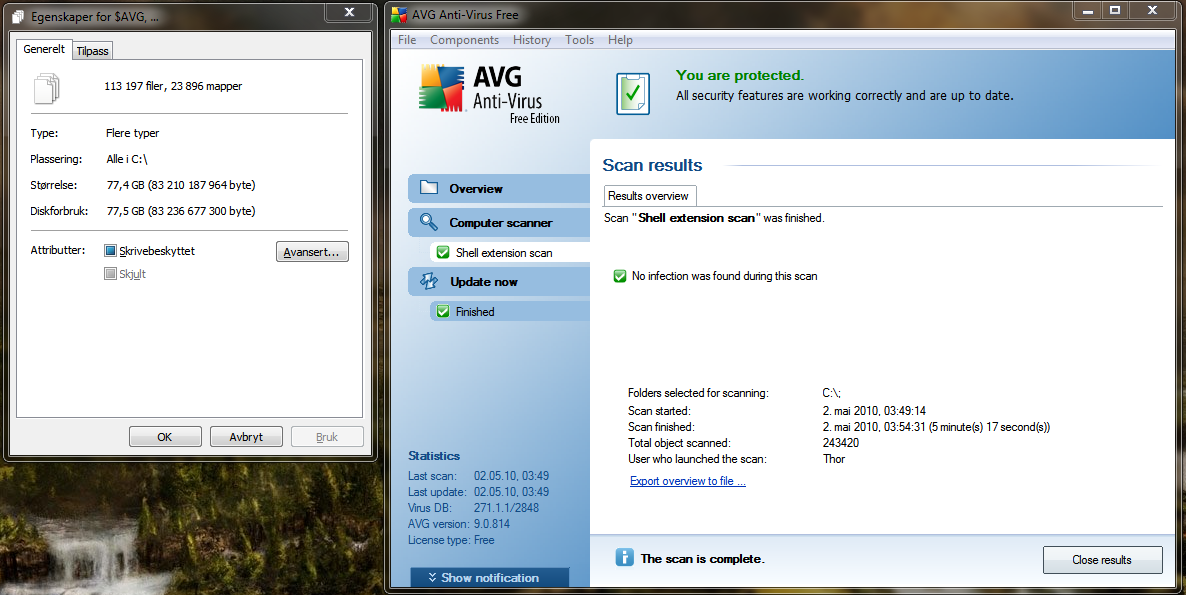
Task: Select the Shell extension scan sidebar entry
Action: click(x=510, y=253)
